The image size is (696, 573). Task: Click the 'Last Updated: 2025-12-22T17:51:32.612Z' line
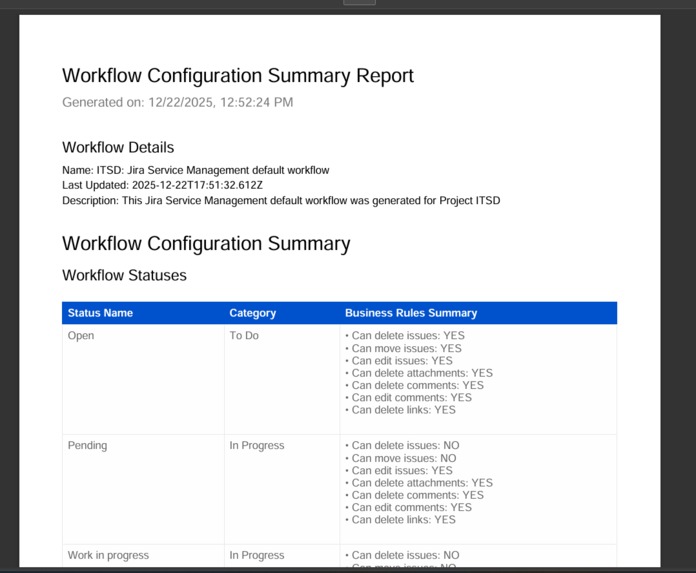(162, 185)
